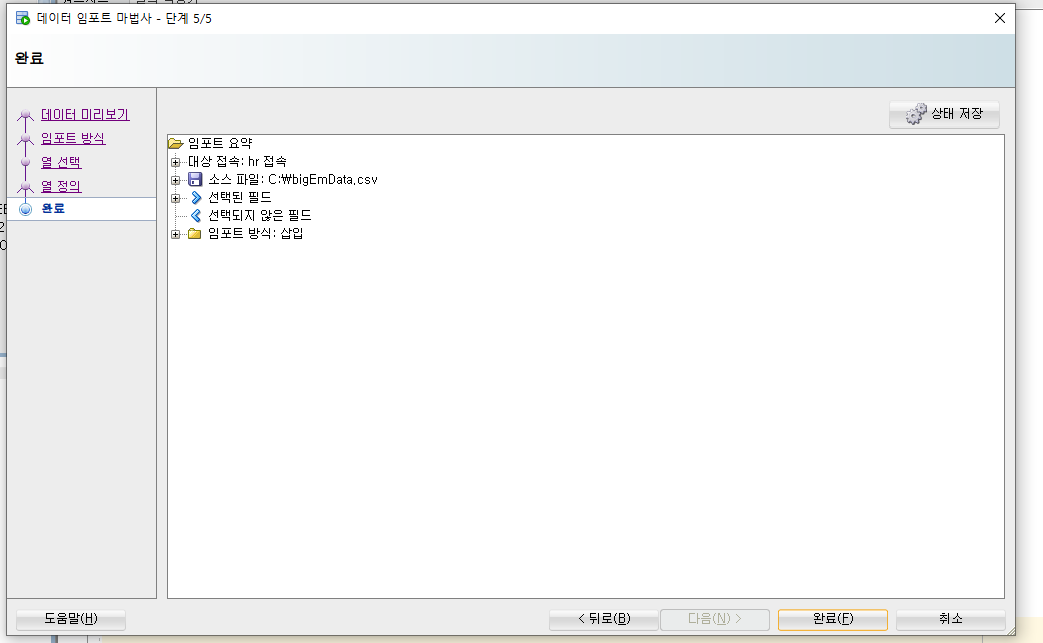Viewport: 1043px width, 643px height.
Task: Select the C:\bigEmData.csv source file text
Action: pyautogui.click(x=323, y=180)
